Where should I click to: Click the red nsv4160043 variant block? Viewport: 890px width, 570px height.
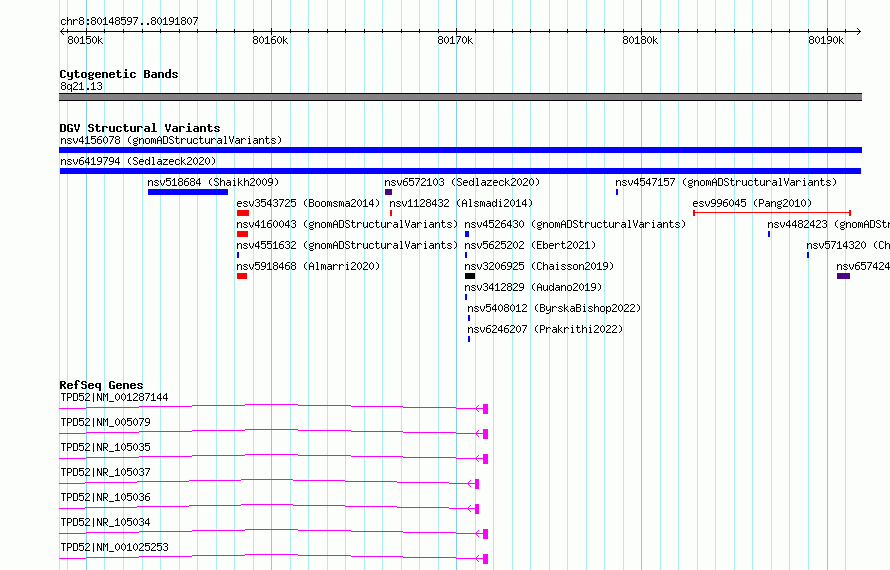tap(242, 234)
